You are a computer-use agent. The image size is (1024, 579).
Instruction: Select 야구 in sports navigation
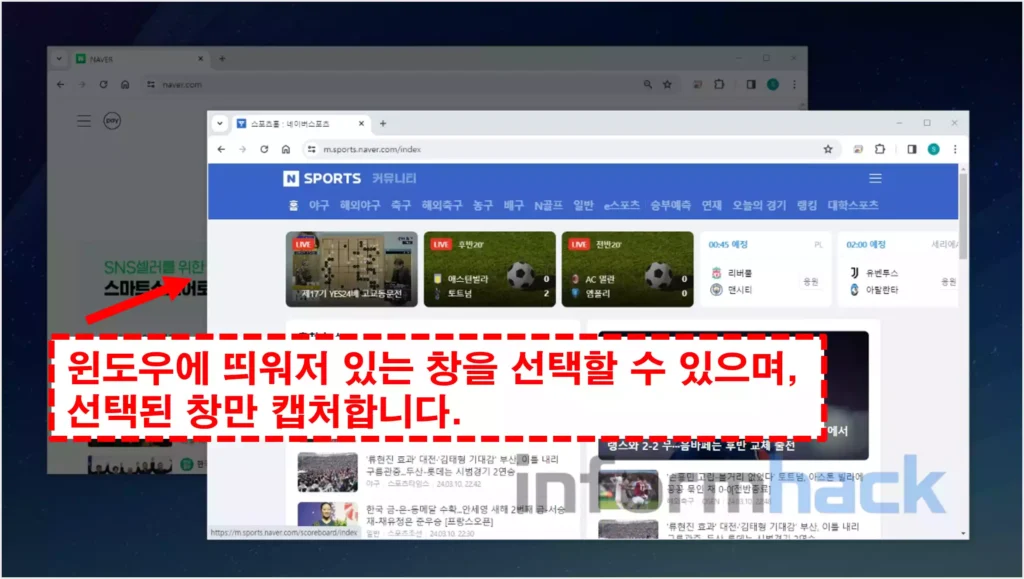[x=319, y=206]
